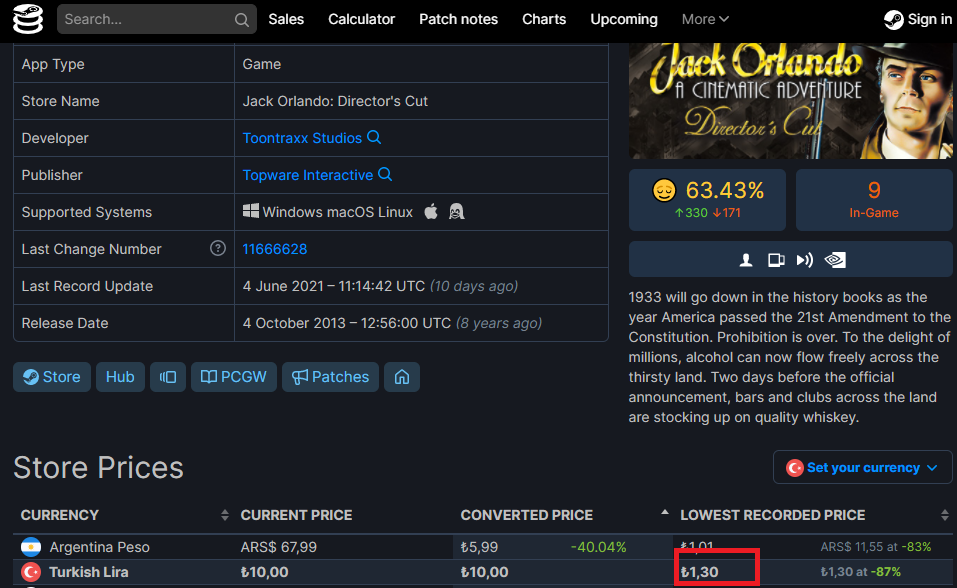
Task: Click the Last Change Number help icon
Action: click(218, 248)
